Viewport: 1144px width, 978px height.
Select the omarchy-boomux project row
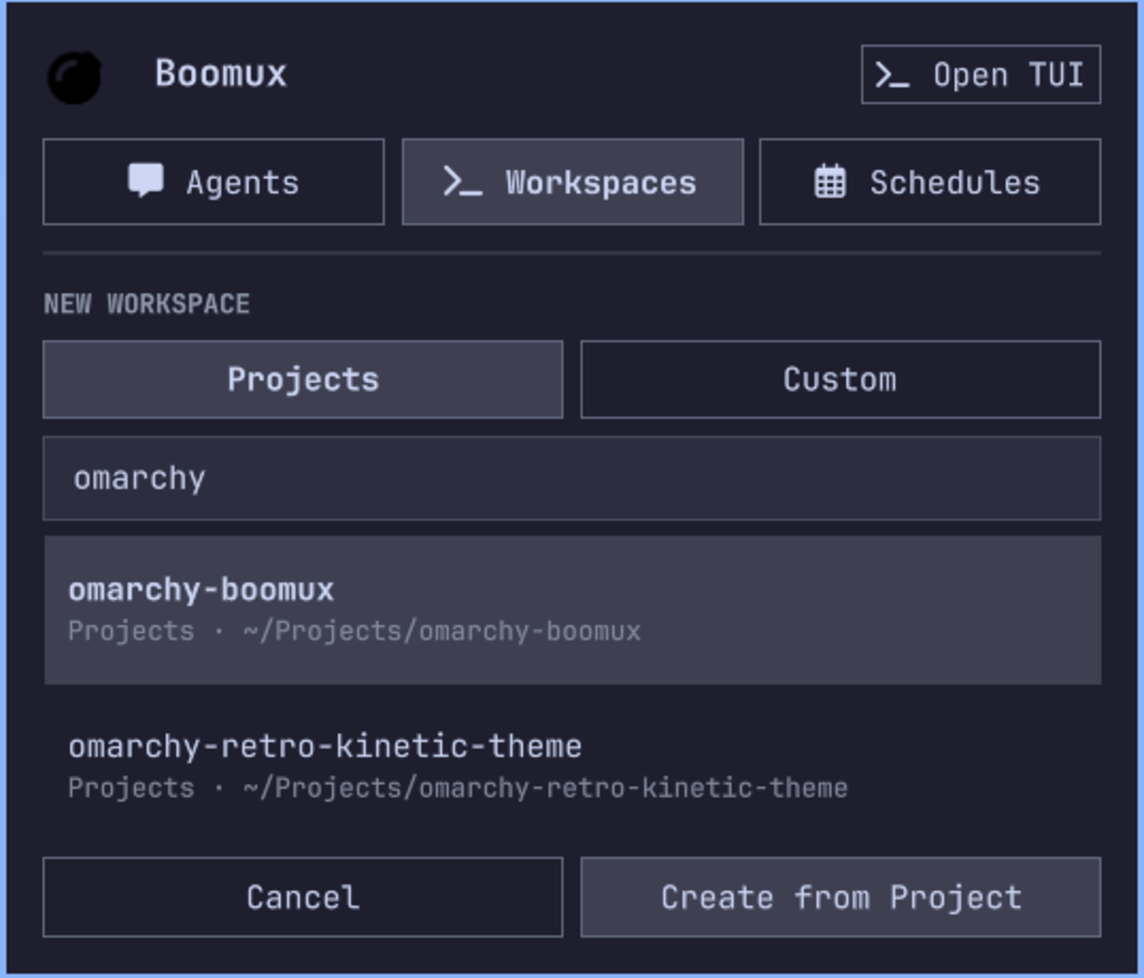tap(573, 610)
